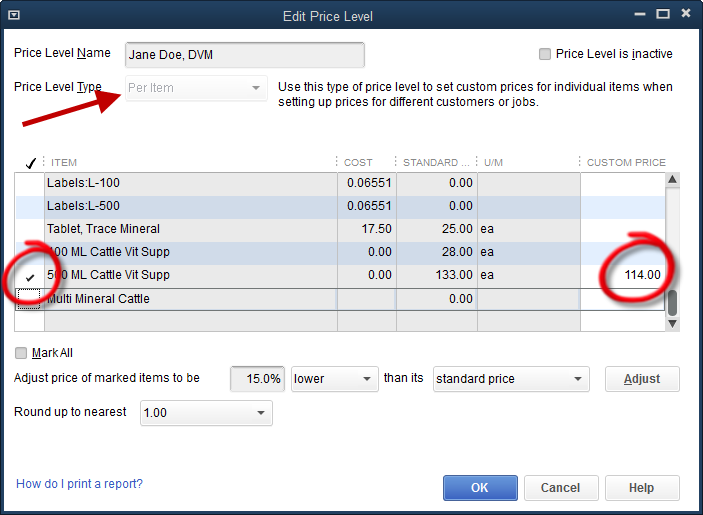The image size is (703, 515).
Task: Enable Price Level is inactive checkbox
Action: click(545, 54)
